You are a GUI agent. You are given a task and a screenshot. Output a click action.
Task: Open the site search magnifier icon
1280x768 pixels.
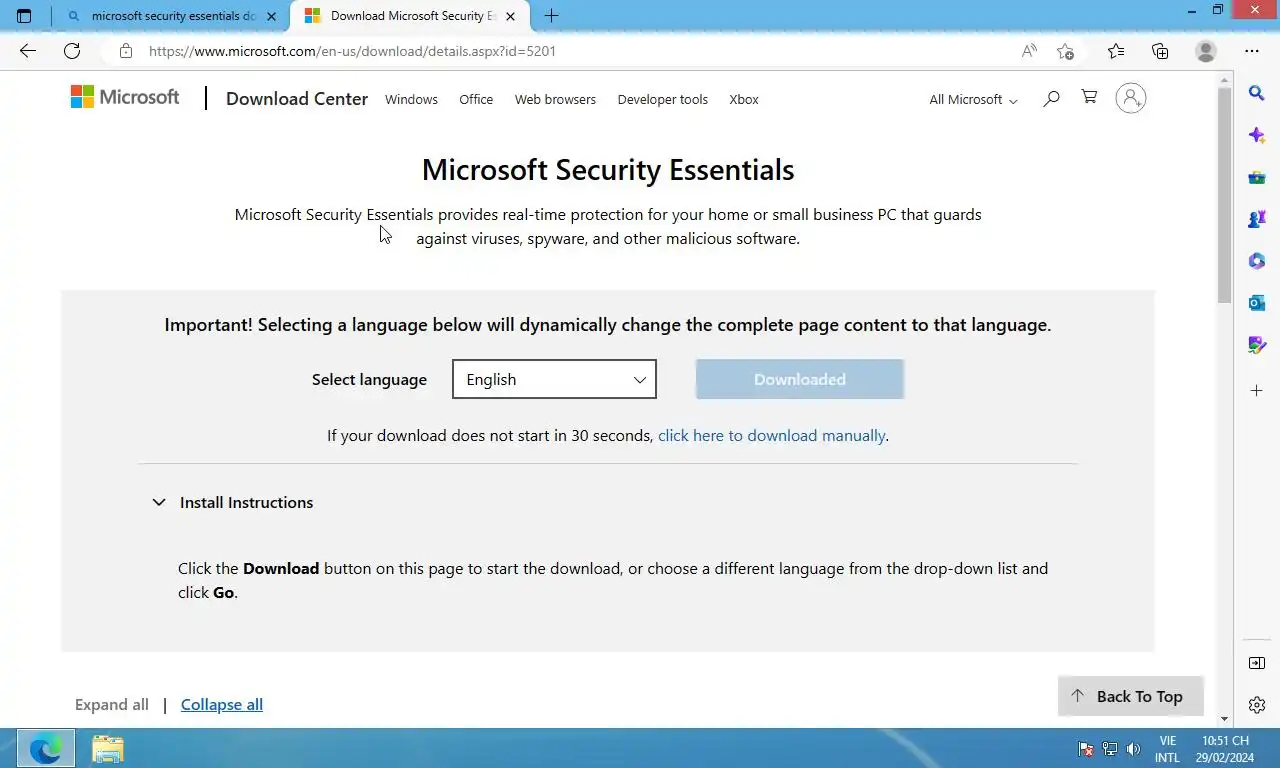click(x=1051, y=98)
